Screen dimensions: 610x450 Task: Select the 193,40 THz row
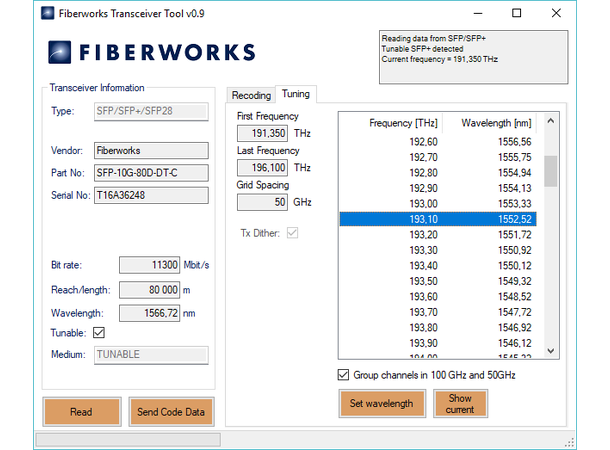(x=438, y=266)
